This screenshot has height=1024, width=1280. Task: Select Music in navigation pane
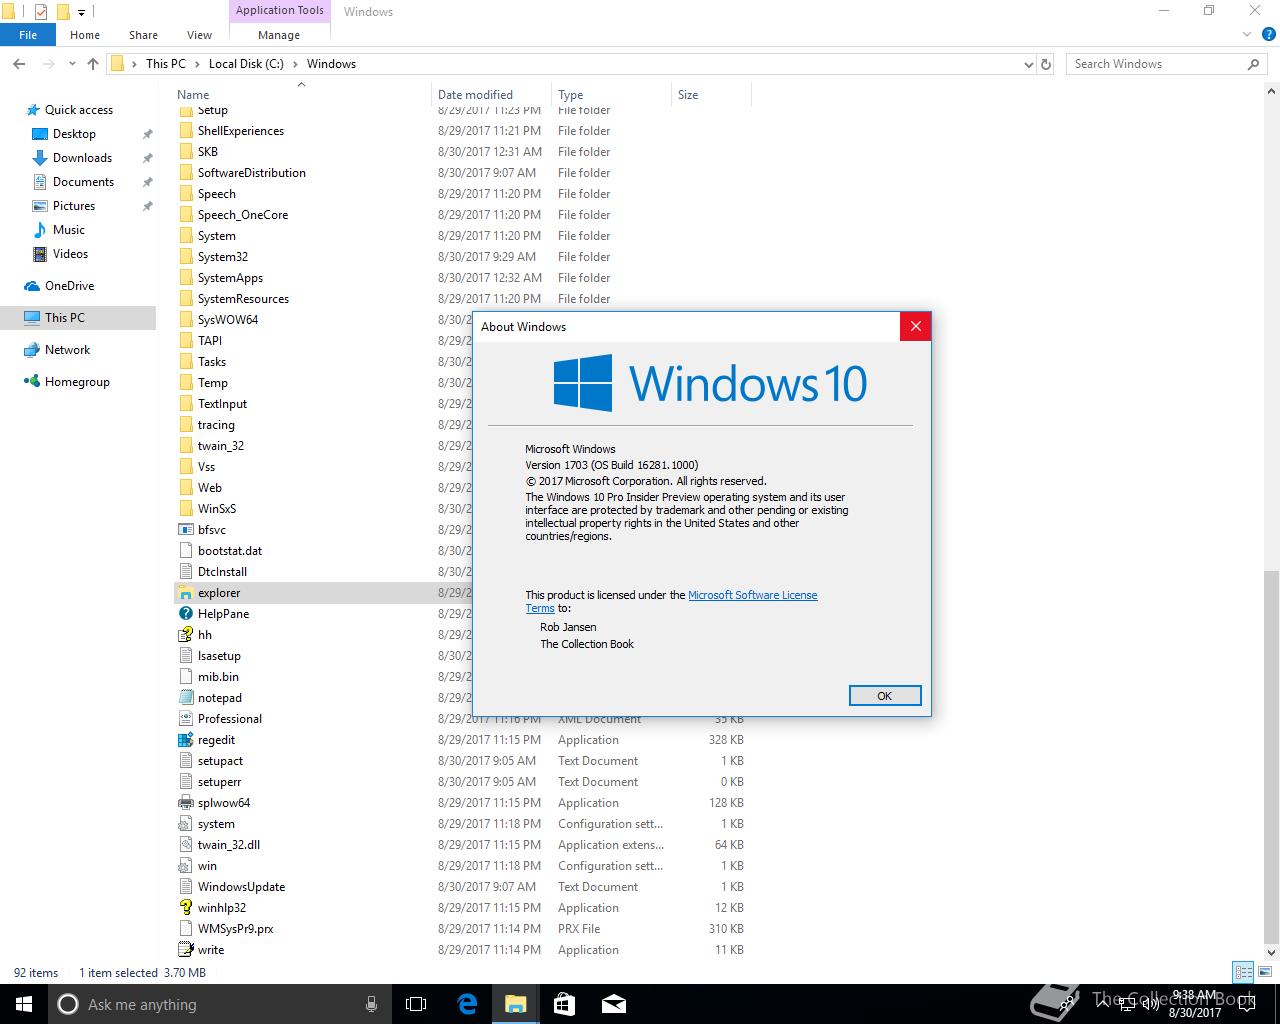pyautogui.click(x=69, y=230)
